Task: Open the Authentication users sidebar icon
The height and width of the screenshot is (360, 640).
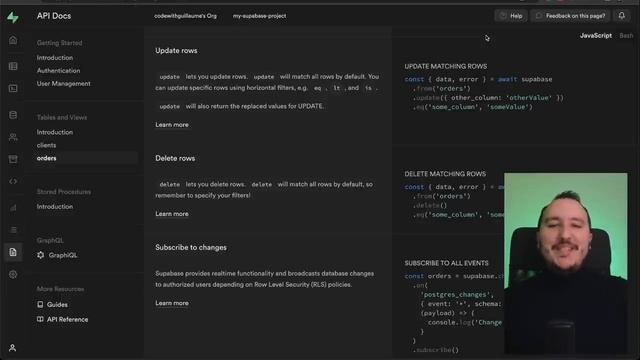Action: tap(13, 137)
